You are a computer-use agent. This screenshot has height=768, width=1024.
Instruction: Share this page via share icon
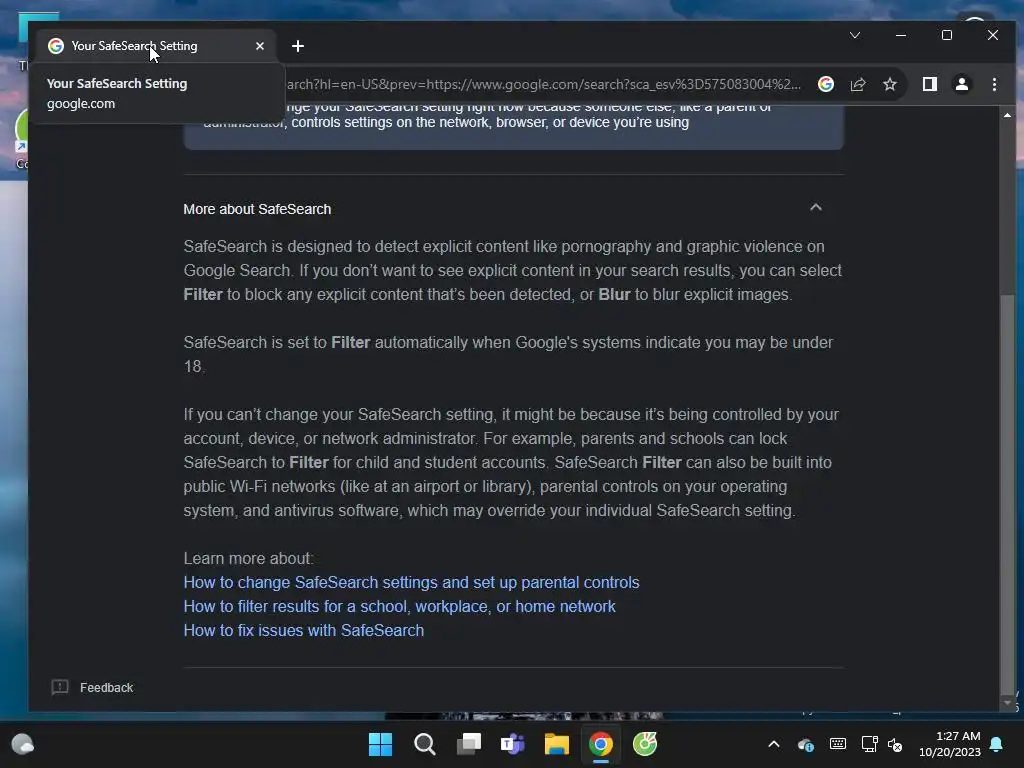point(858,84)
